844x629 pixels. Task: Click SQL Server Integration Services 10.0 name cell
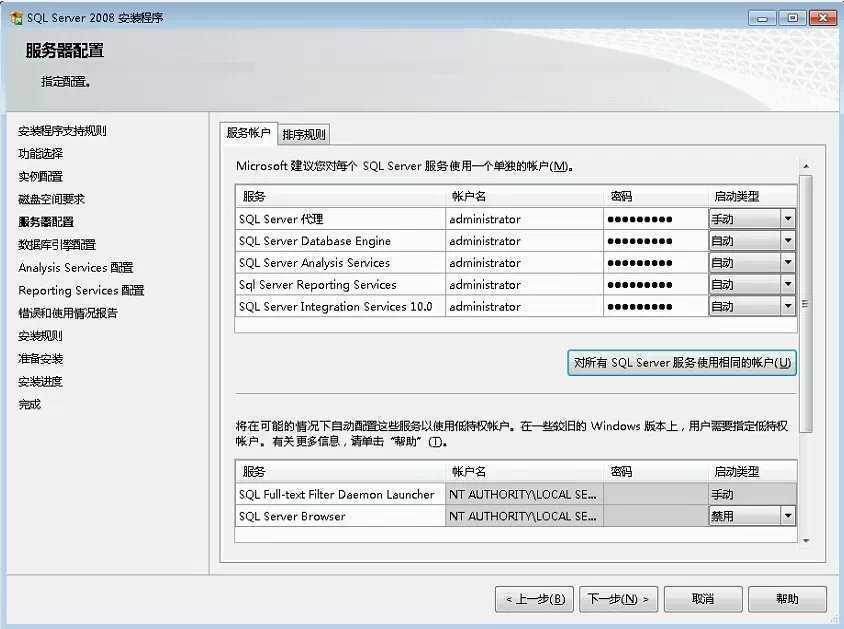point(340,307)
